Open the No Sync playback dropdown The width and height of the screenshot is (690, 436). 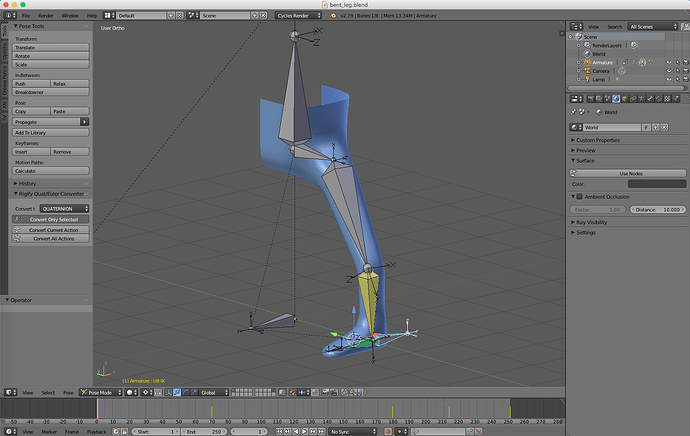click(353, 432)
